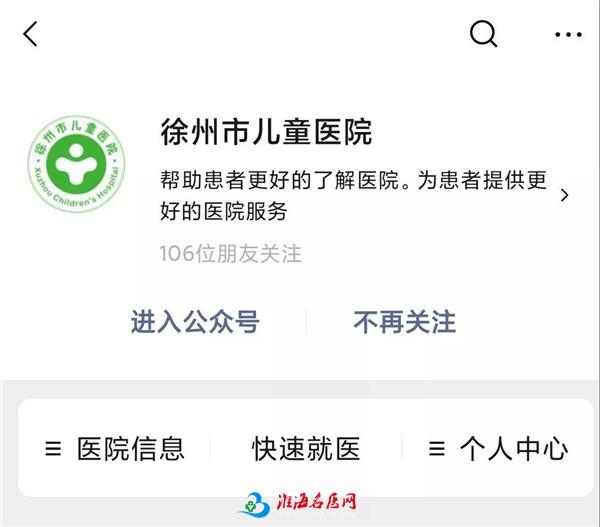Expand account details with right chevron
600x527 pixels.
tap(564, 195)
